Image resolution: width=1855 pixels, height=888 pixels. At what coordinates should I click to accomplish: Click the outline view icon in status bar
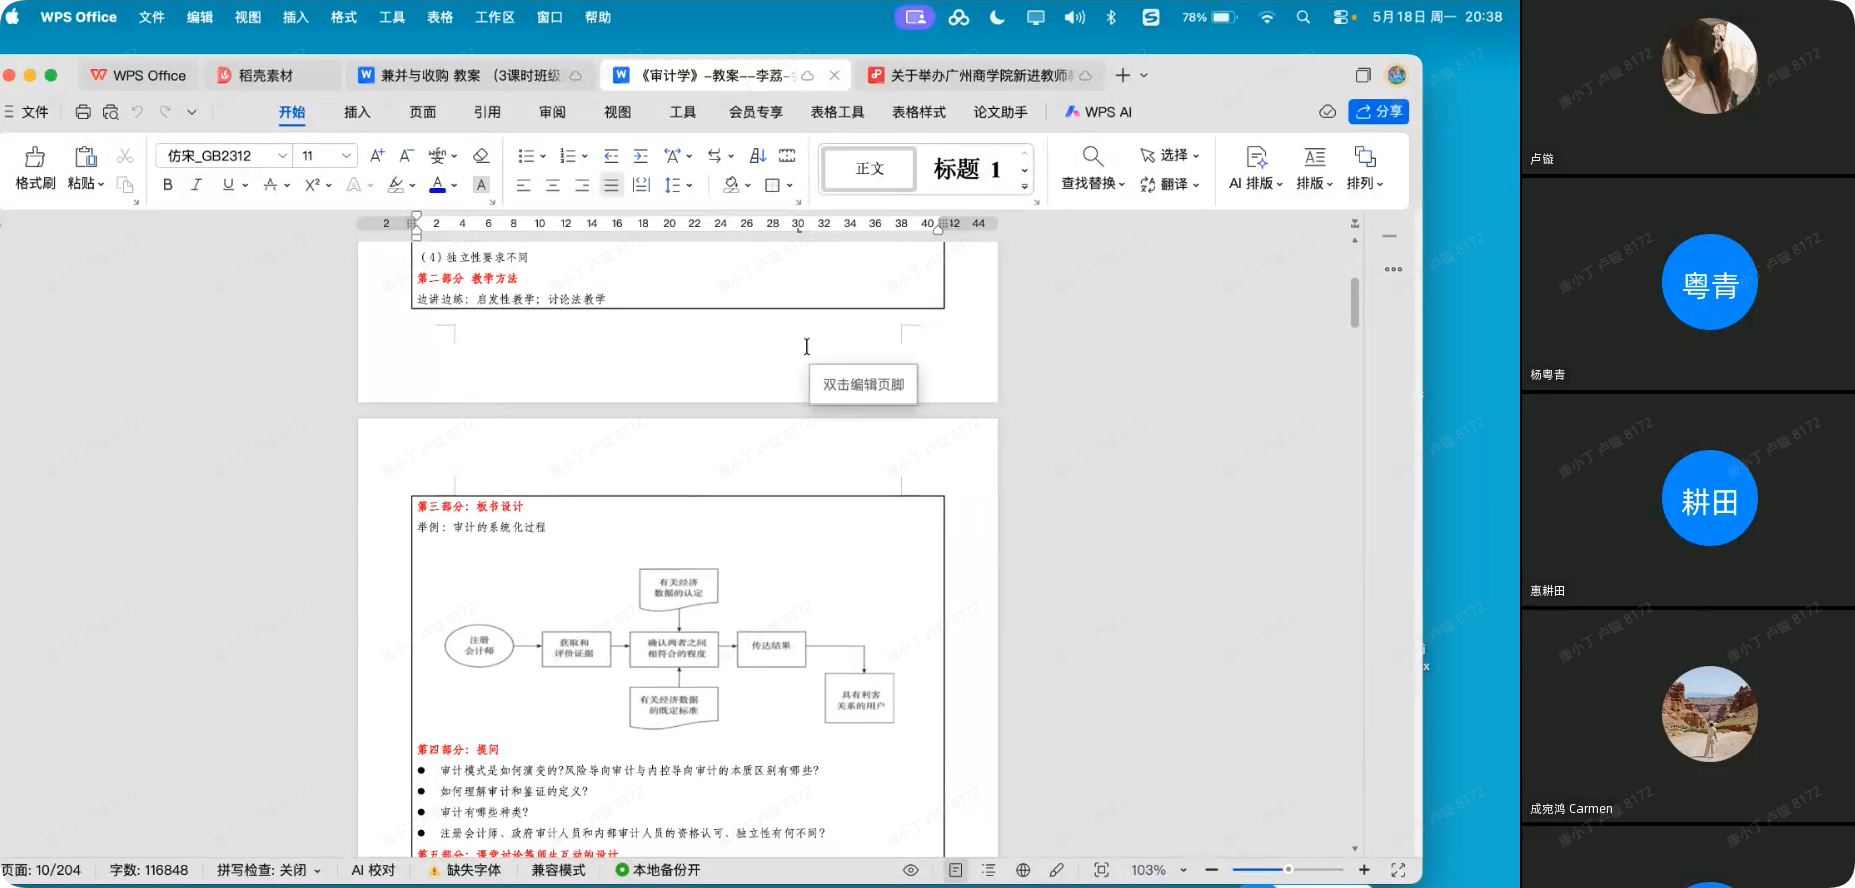pyautogui.click(x=989, y=870)
